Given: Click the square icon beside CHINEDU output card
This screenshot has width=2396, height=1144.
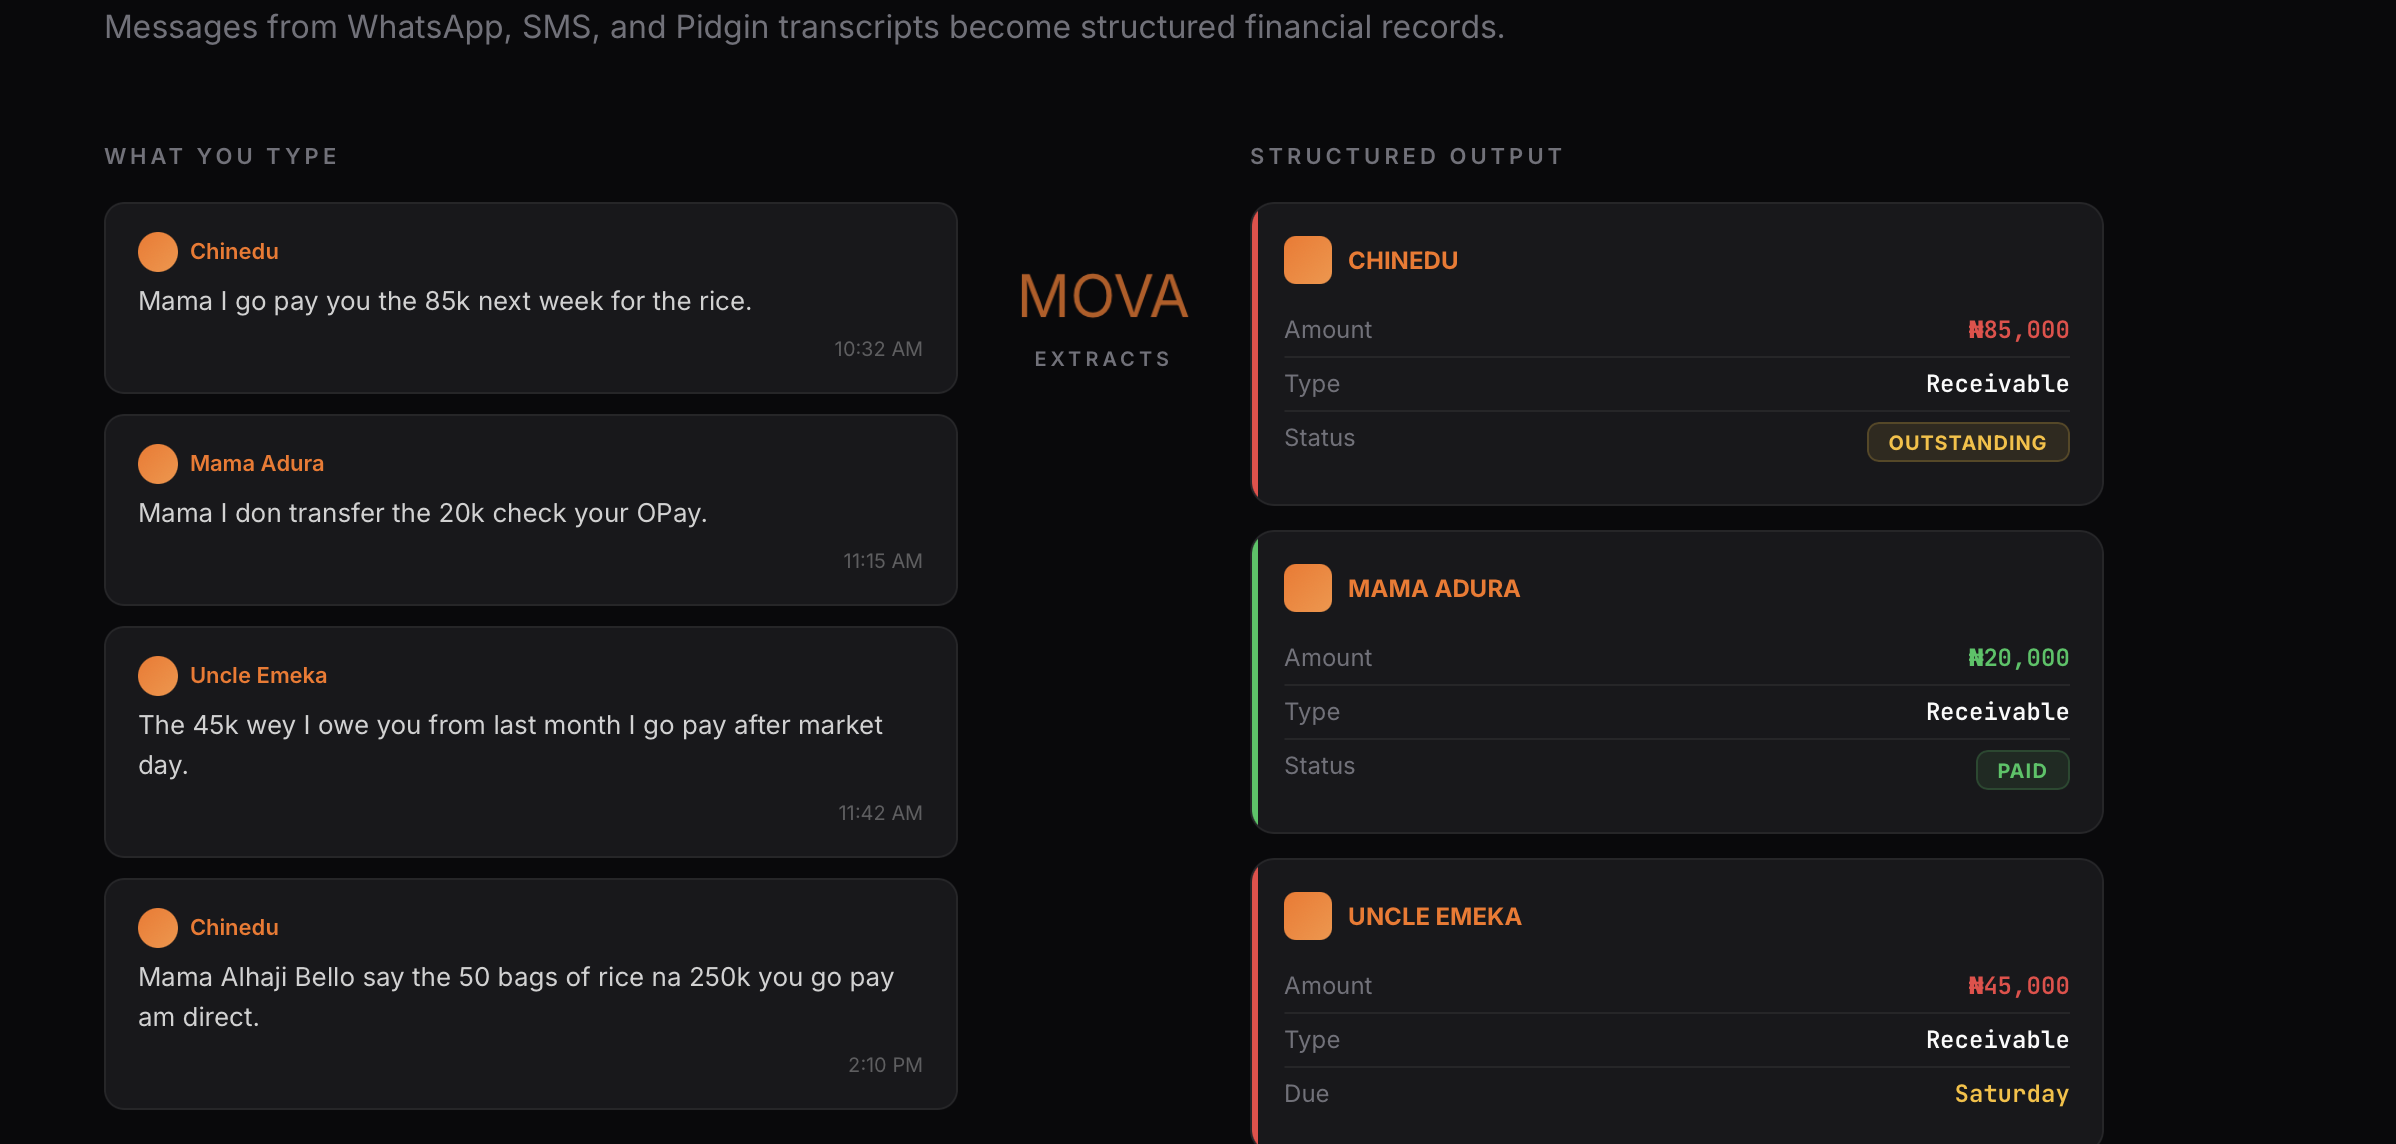Looking at the screenshot, I should tap(1308, 260).
